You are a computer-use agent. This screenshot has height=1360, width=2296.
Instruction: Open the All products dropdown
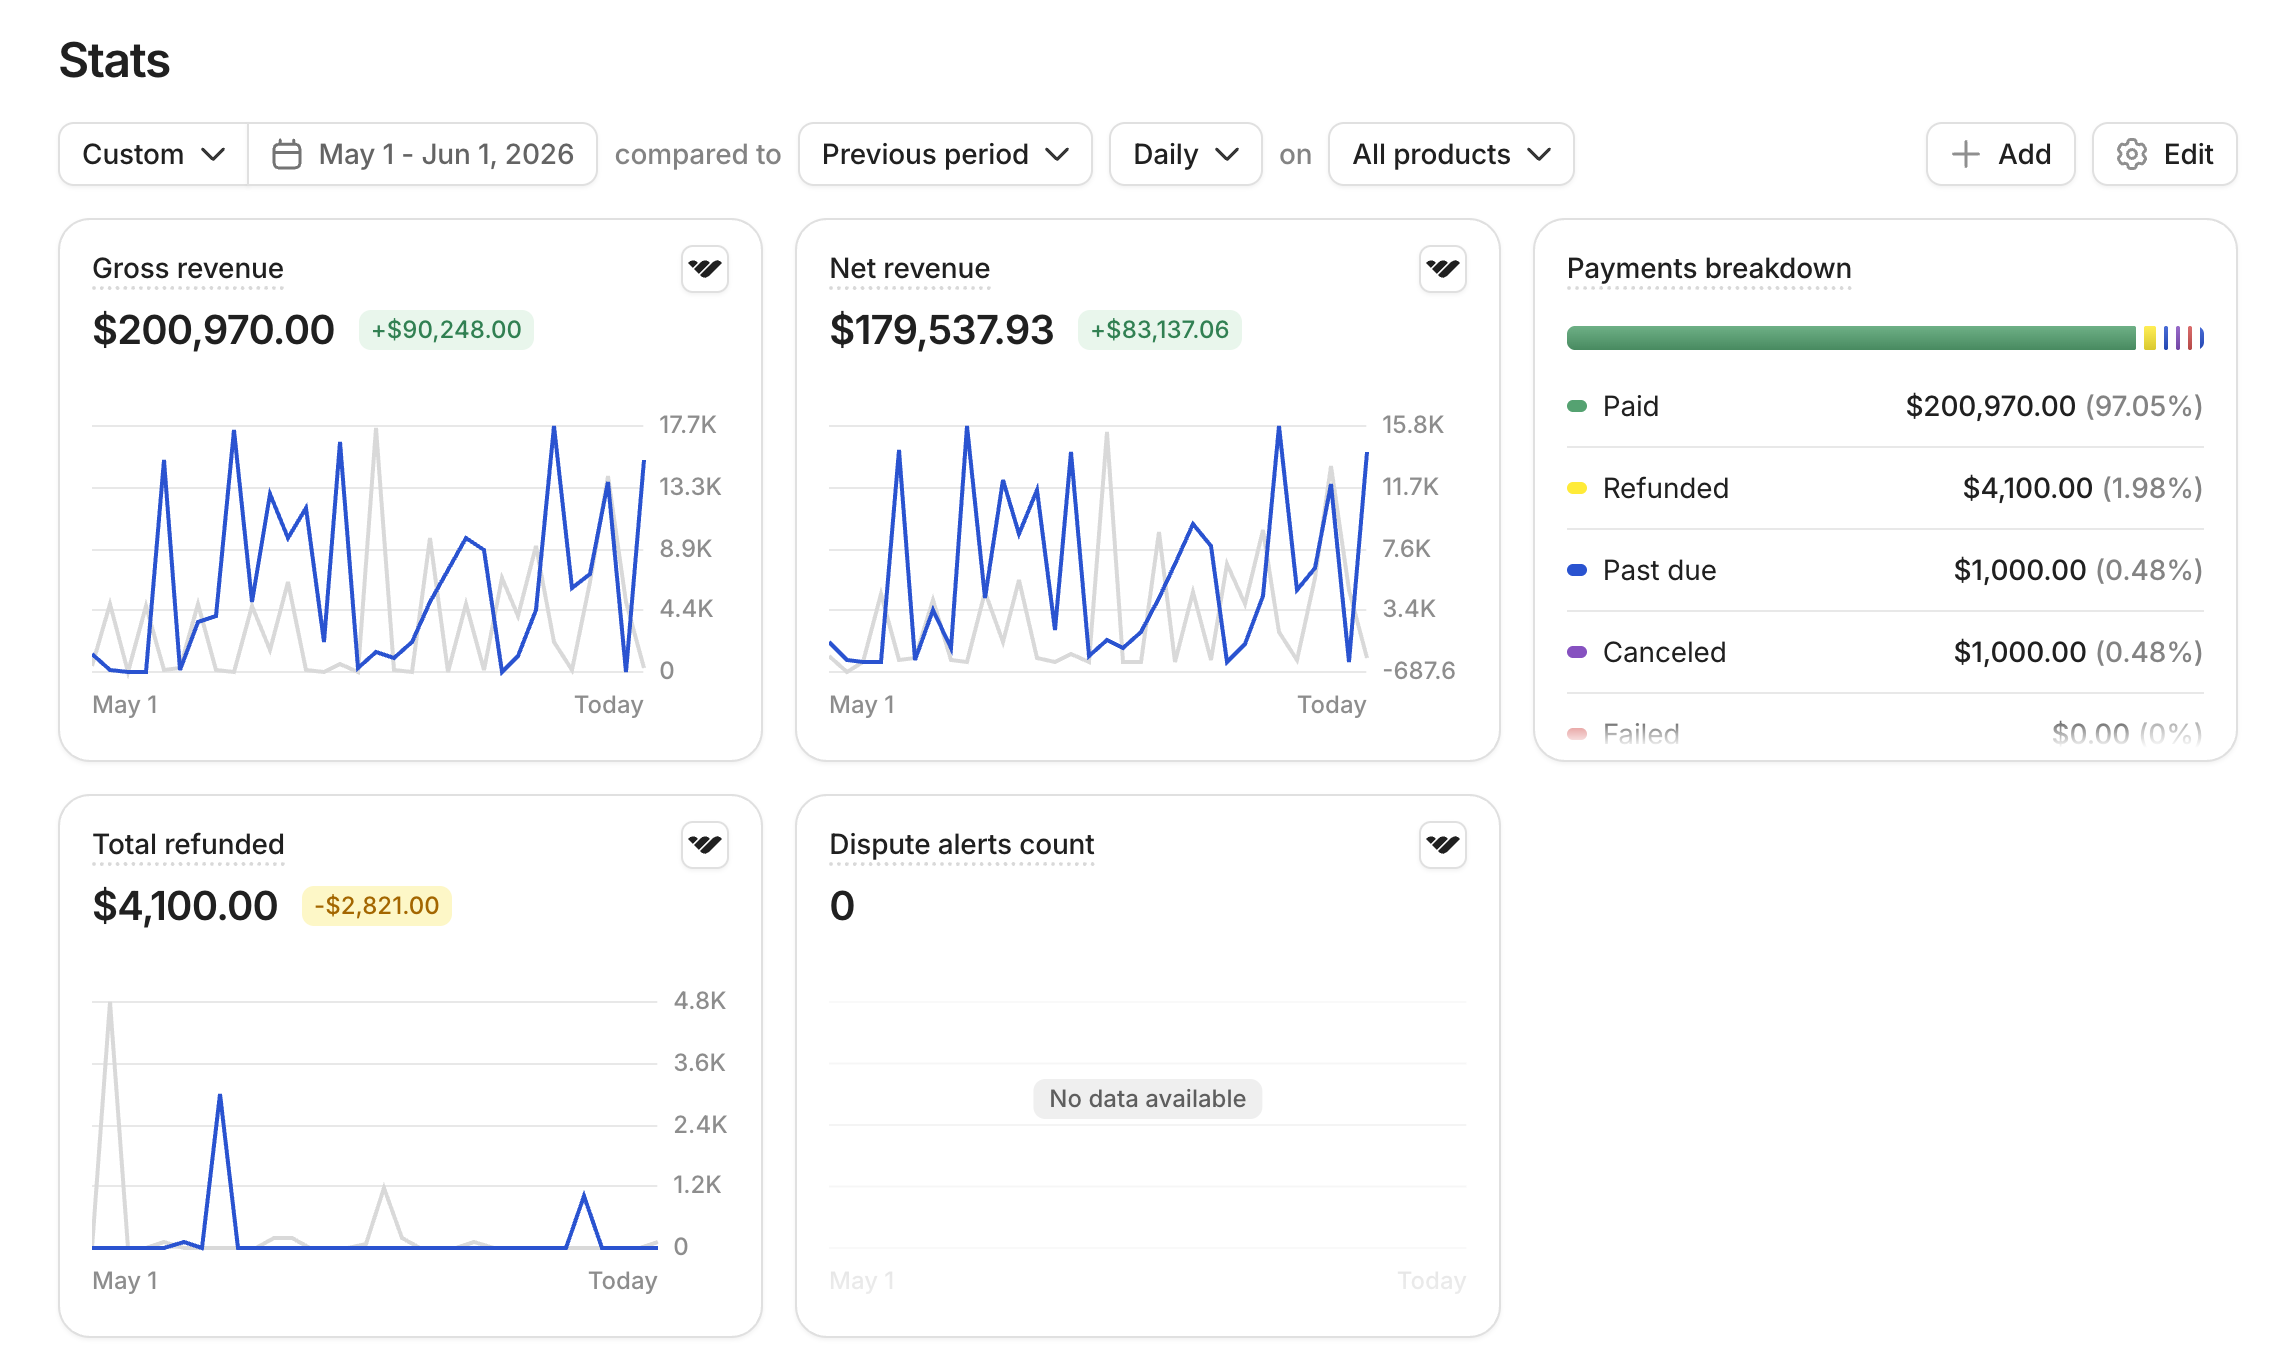coord(1451,154)
